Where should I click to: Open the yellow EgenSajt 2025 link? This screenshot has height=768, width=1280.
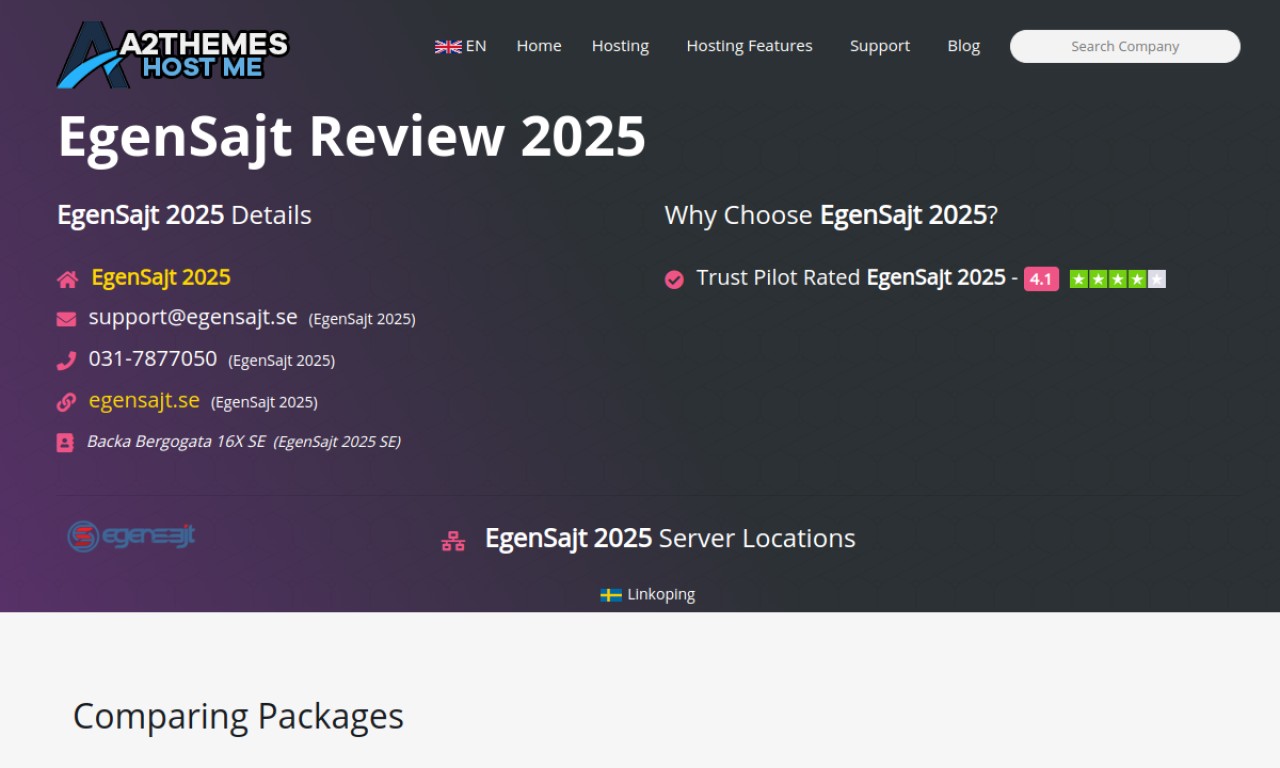point(161,277)
